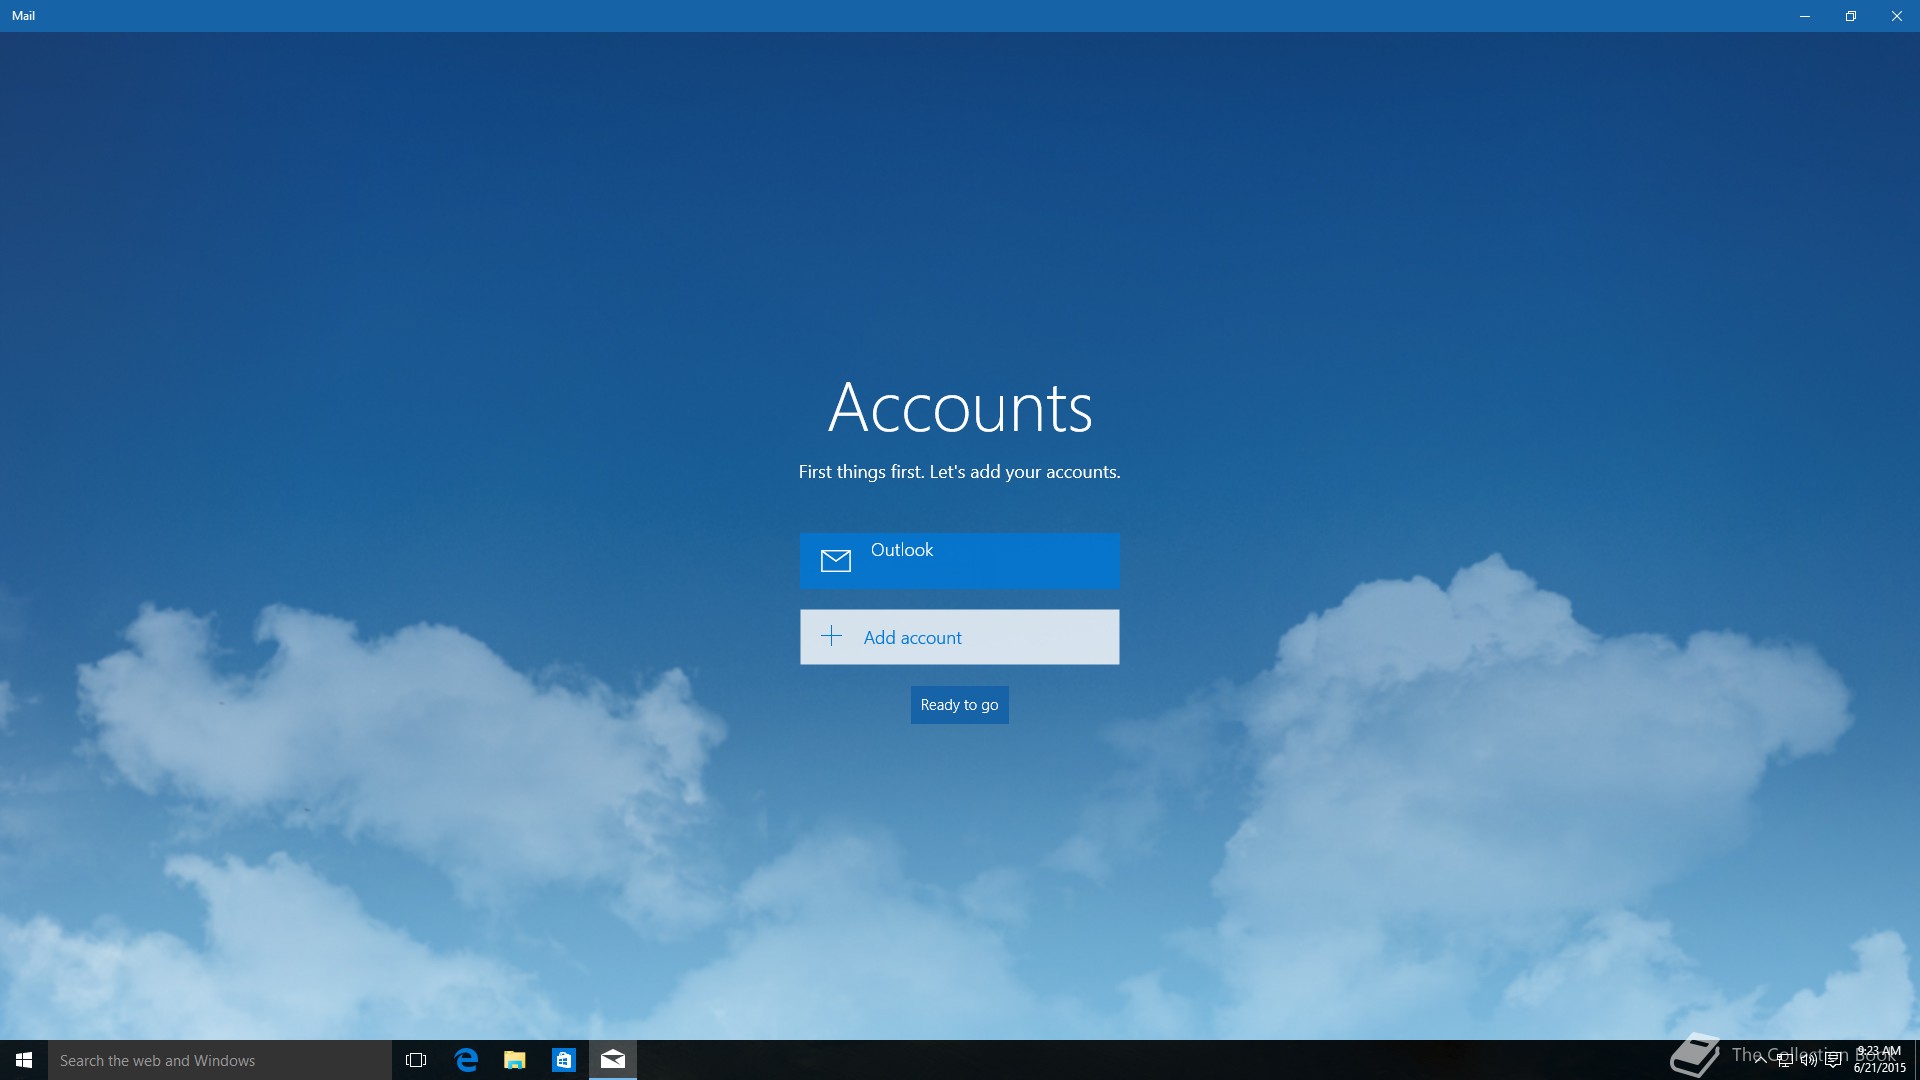
Task: Open the volume control tray icon
Action: (1809, 1060)
